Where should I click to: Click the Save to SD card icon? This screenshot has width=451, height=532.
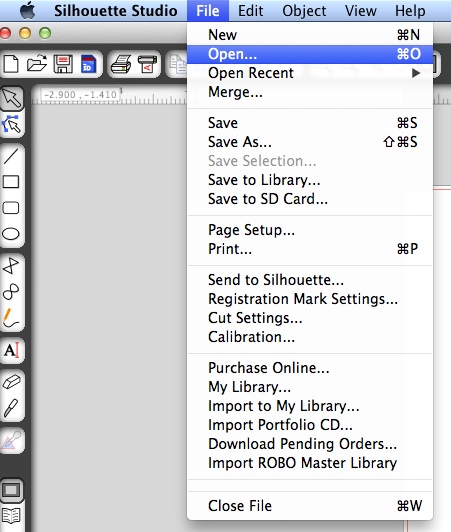click(x=88, y=64)
